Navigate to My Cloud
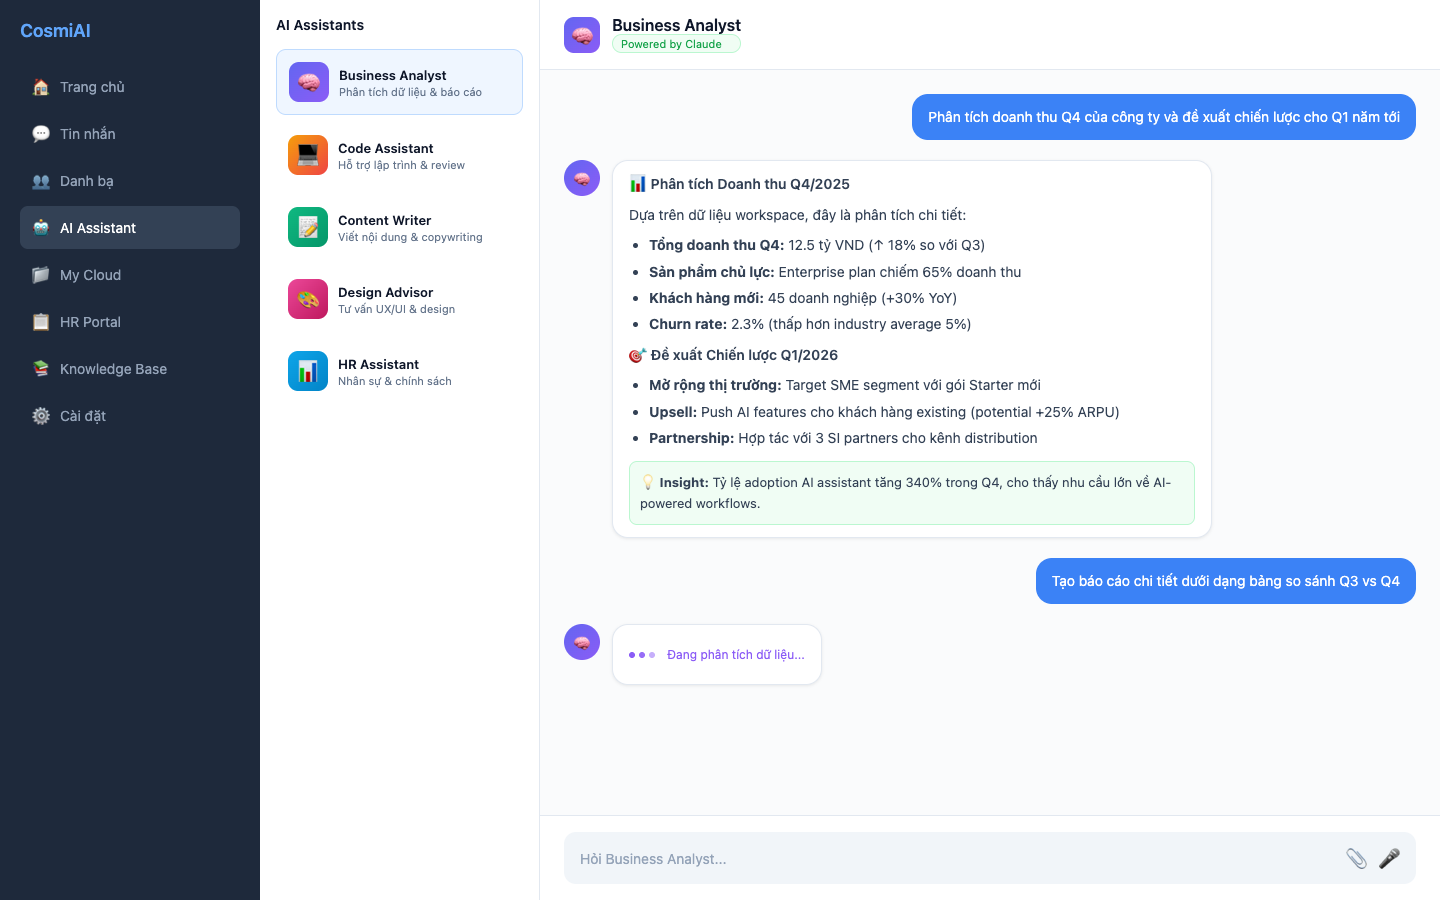 click(x=90, y=275)
